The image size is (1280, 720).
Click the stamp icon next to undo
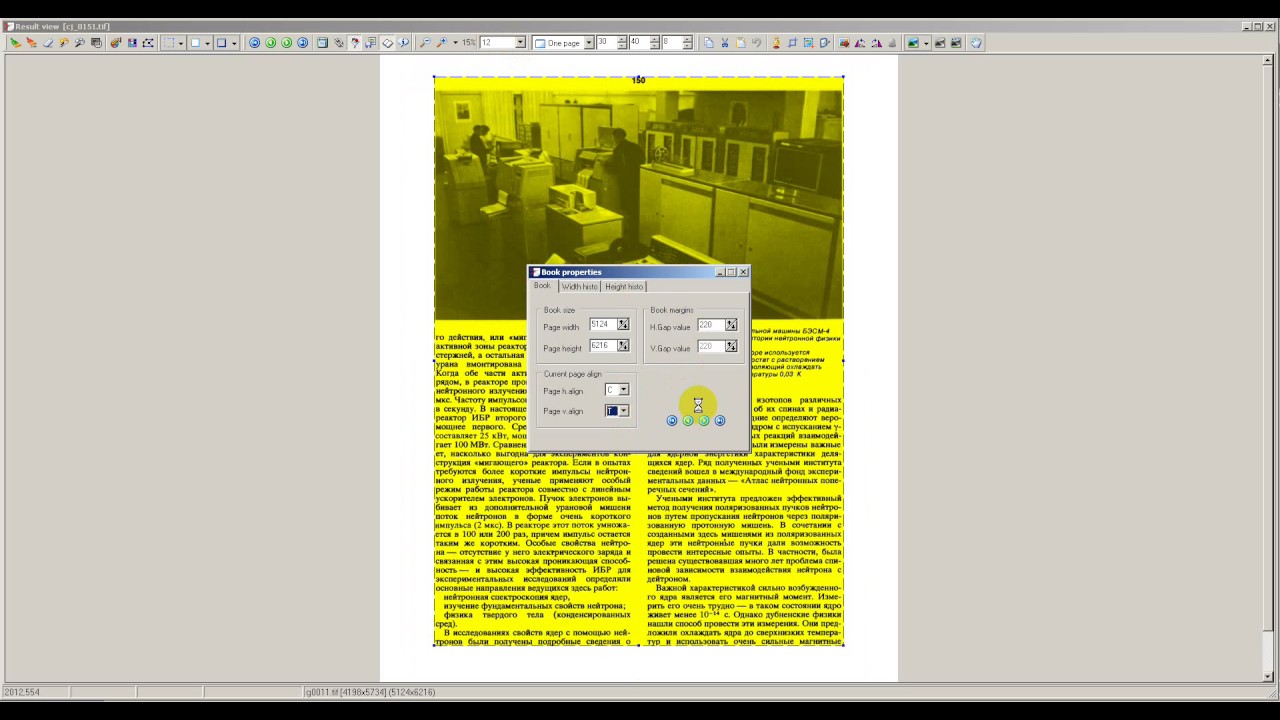777,43
